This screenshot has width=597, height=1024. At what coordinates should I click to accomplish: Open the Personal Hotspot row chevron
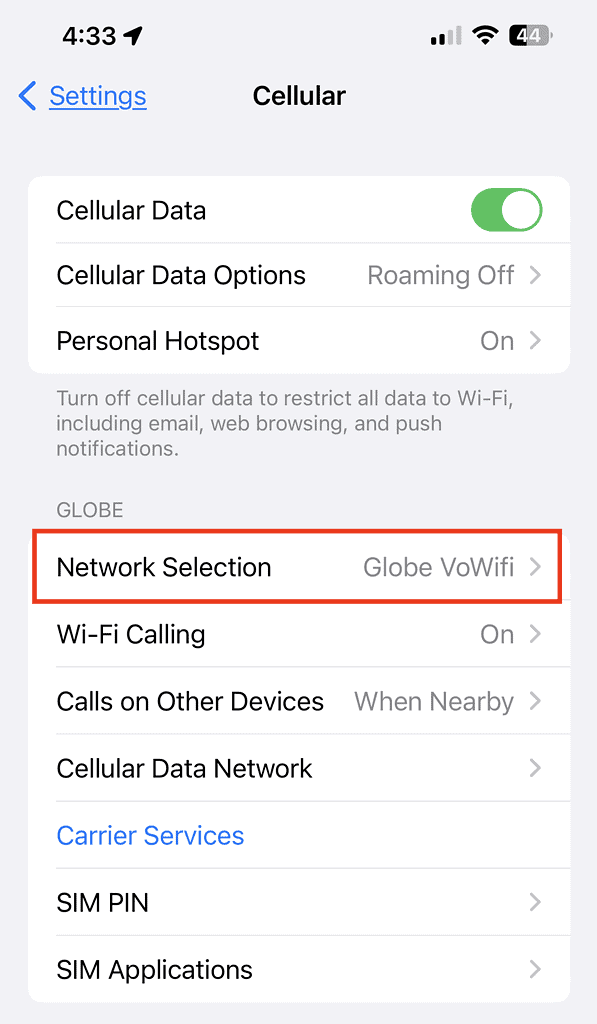click(535, 340)
